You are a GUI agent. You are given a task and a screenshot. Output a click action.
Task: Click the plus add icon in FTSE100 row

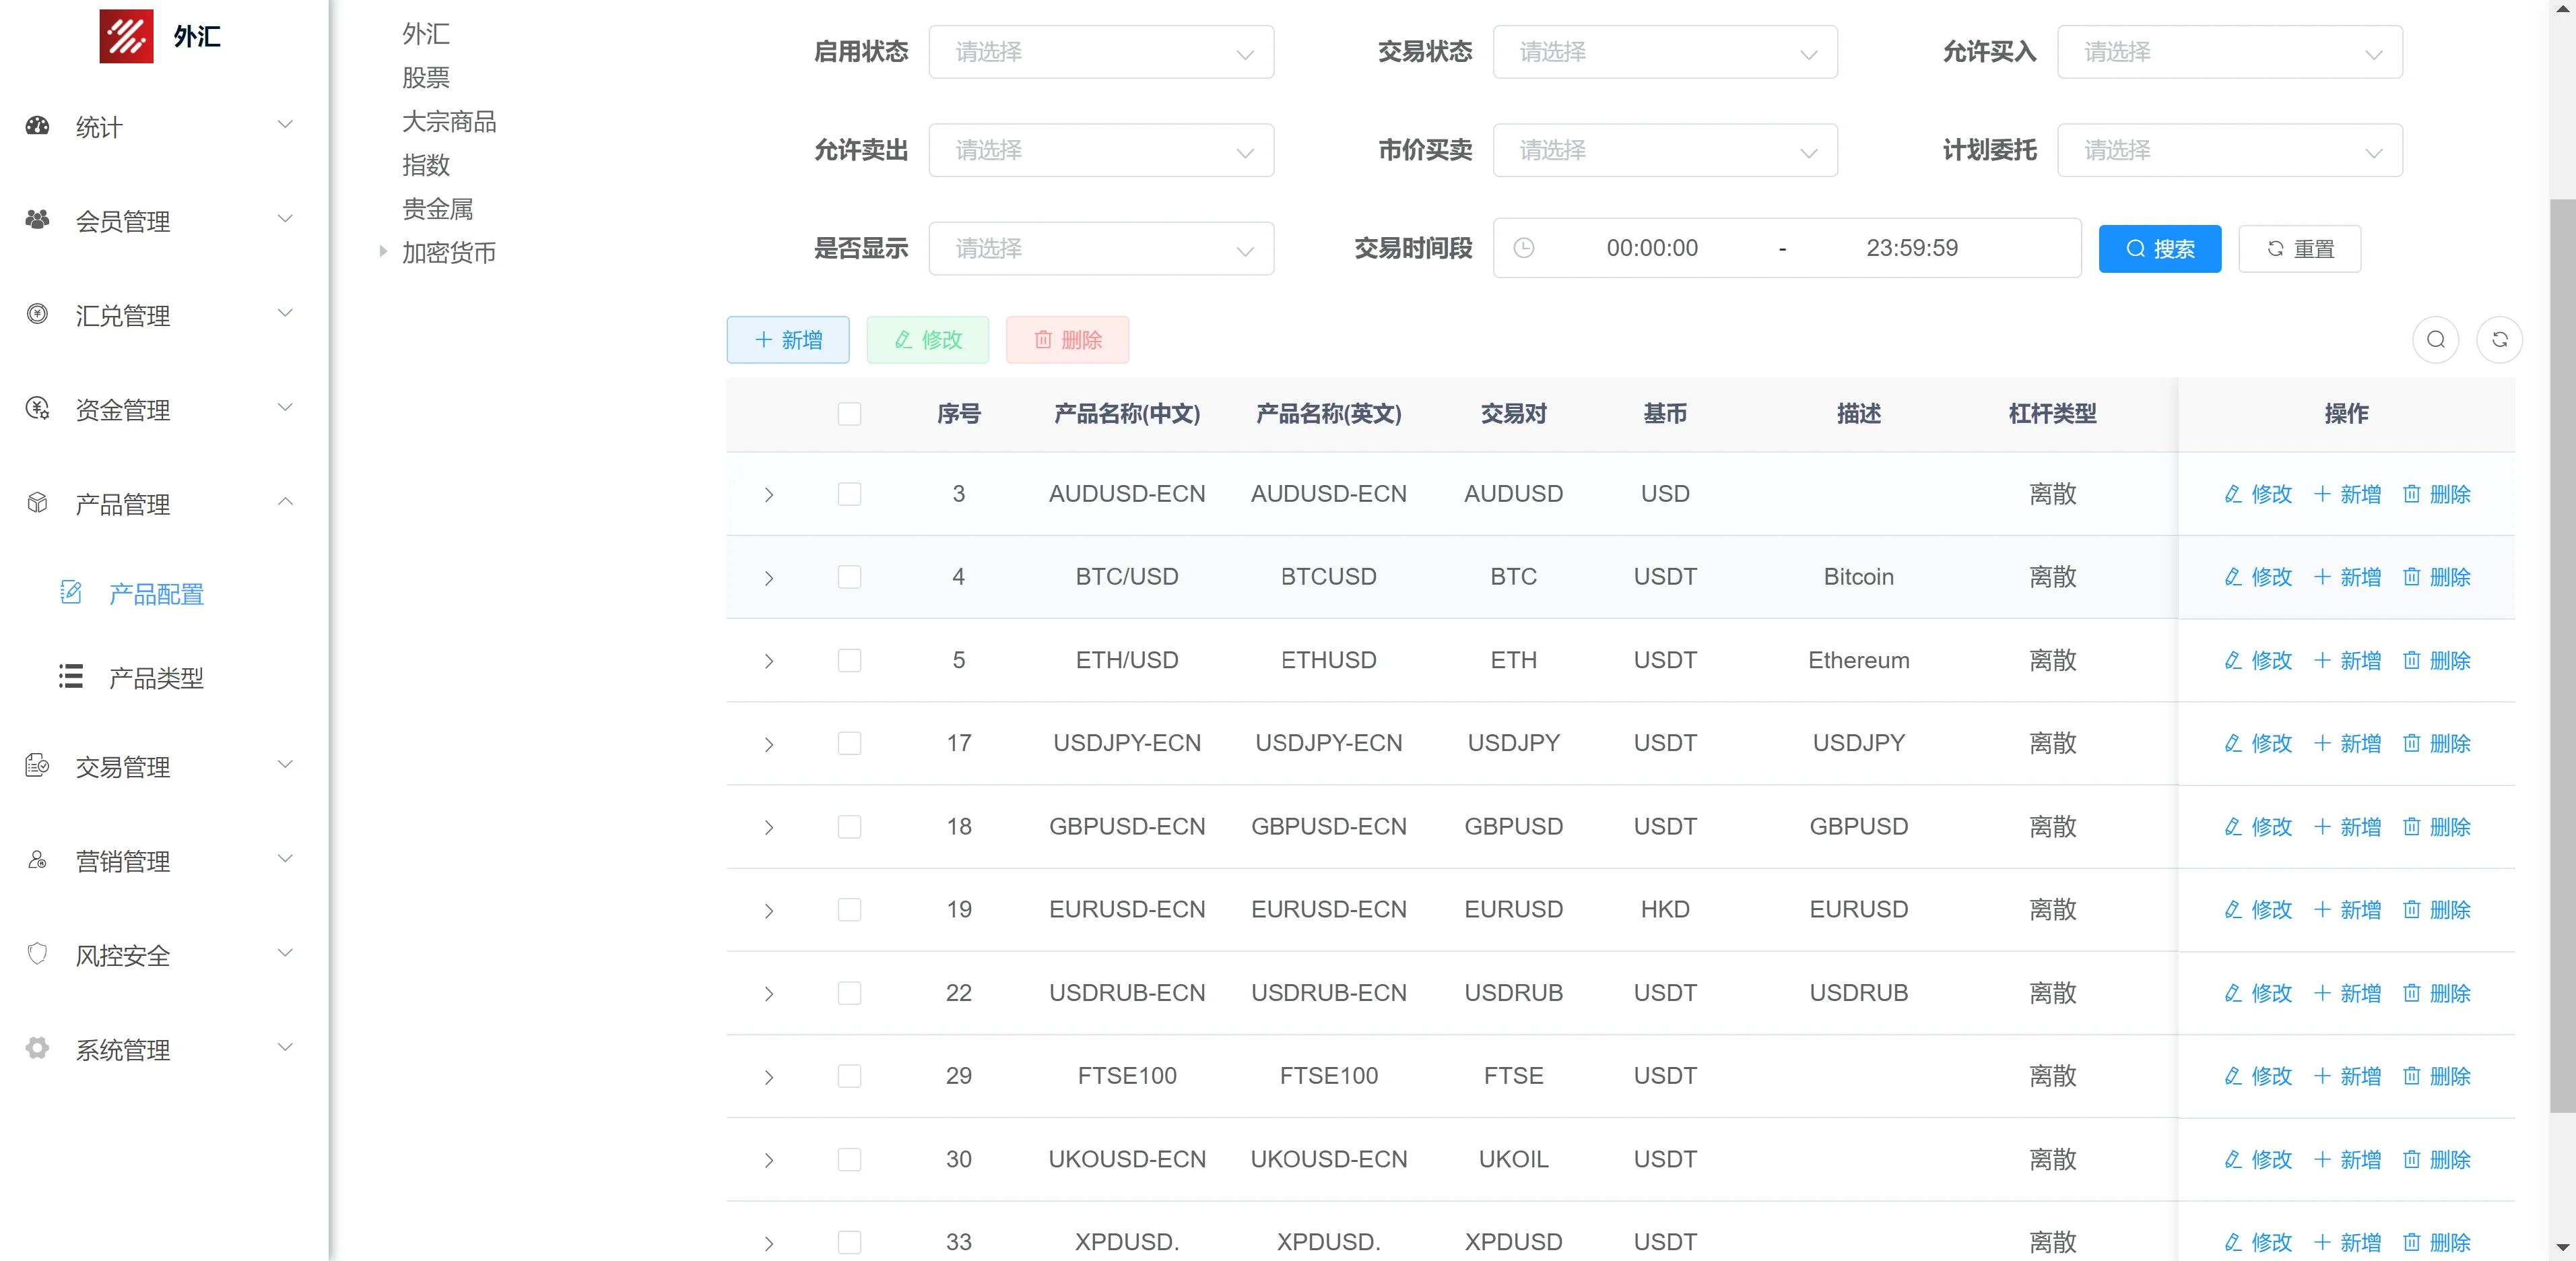point(2322,1076)
